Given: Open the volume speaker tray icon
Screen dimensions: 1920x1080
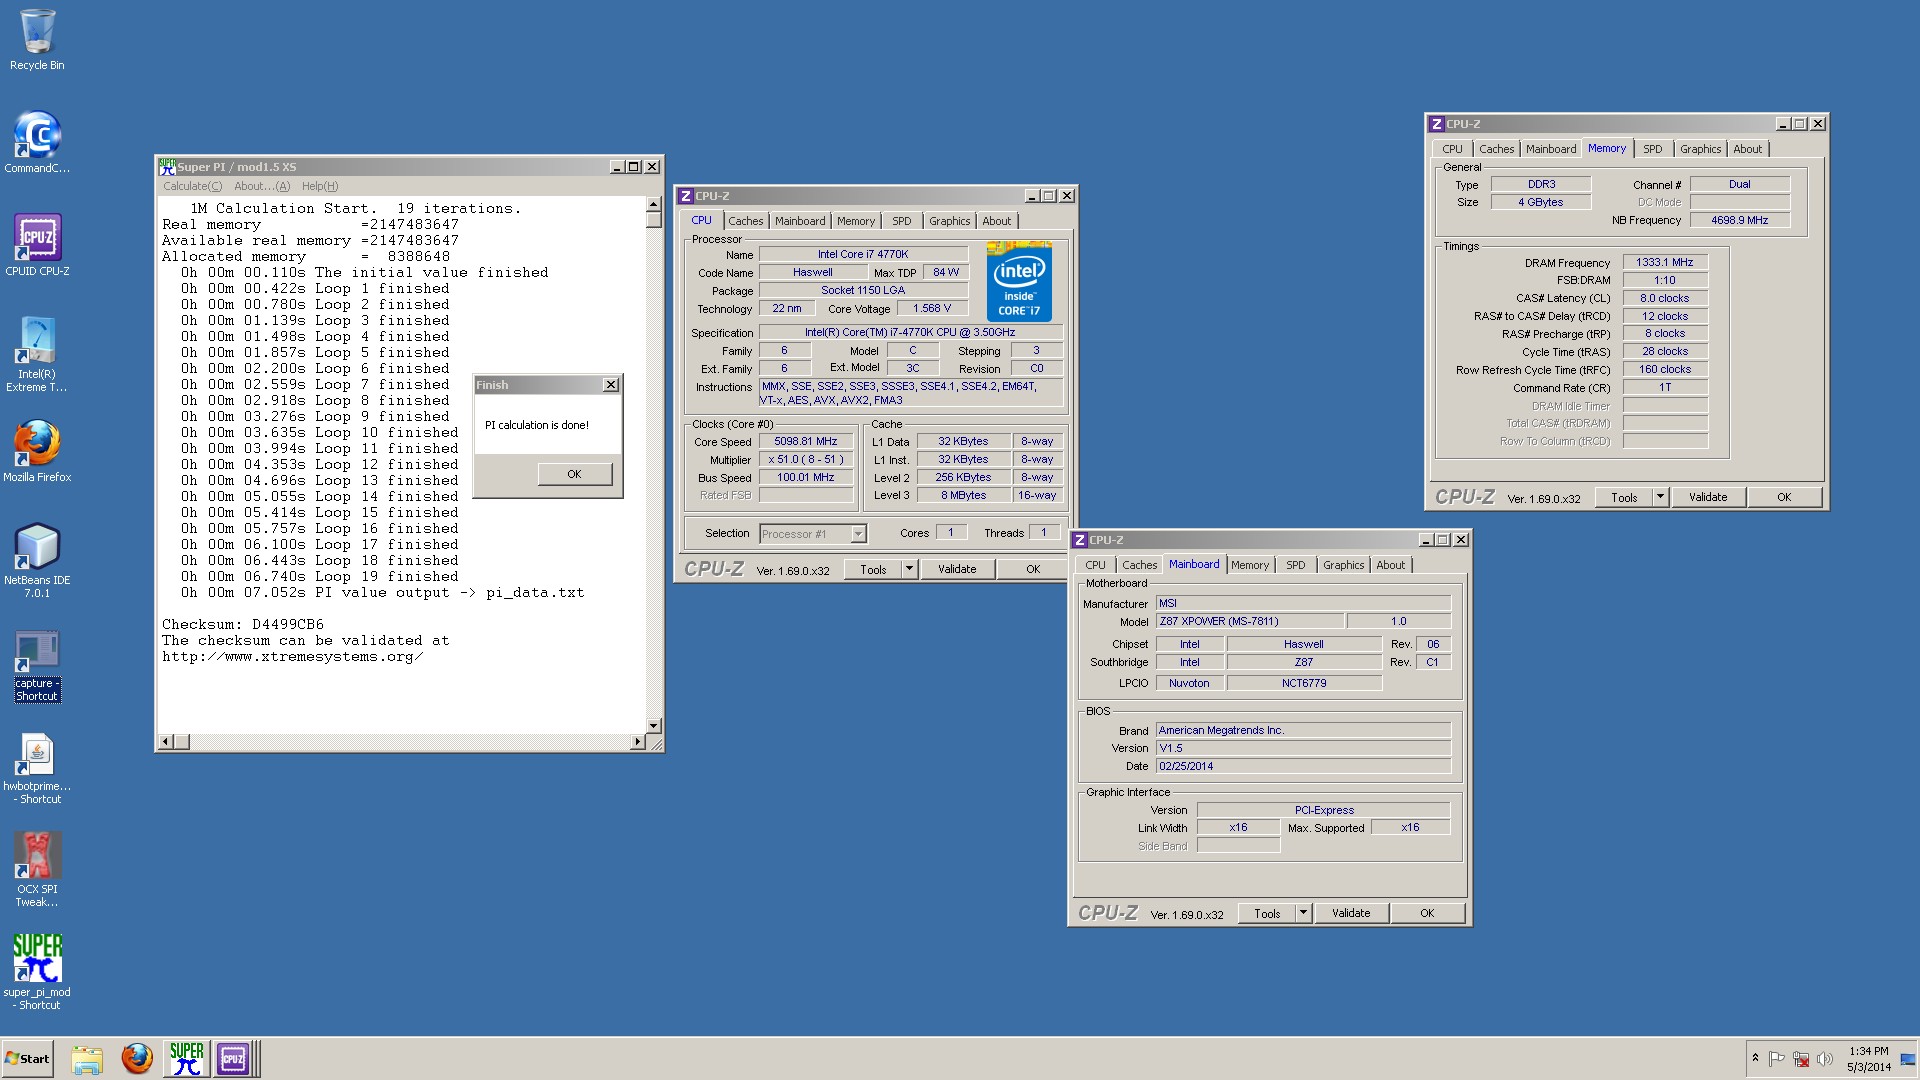Looking at the screenshot, I should pyautogui.click(x=1825, y=1058).
